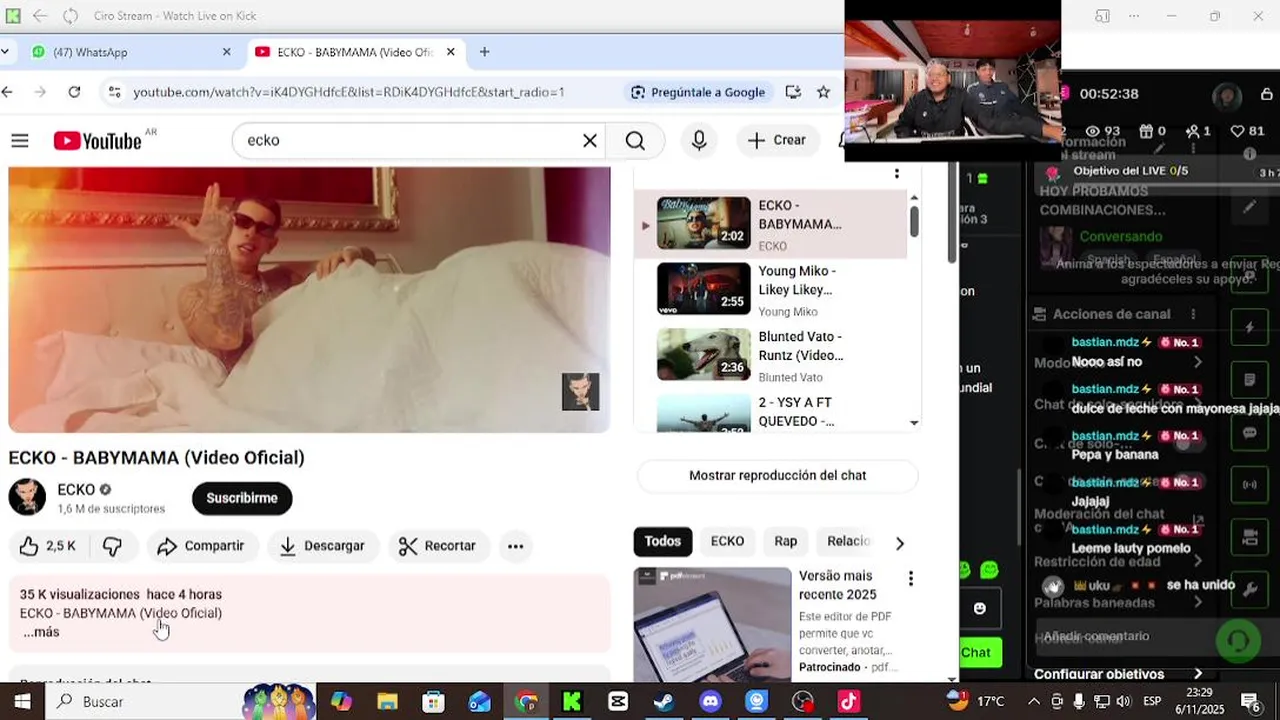Open TikTok from the taskbar
Screen dimensions: 1280x720
(x=849, y=702)
